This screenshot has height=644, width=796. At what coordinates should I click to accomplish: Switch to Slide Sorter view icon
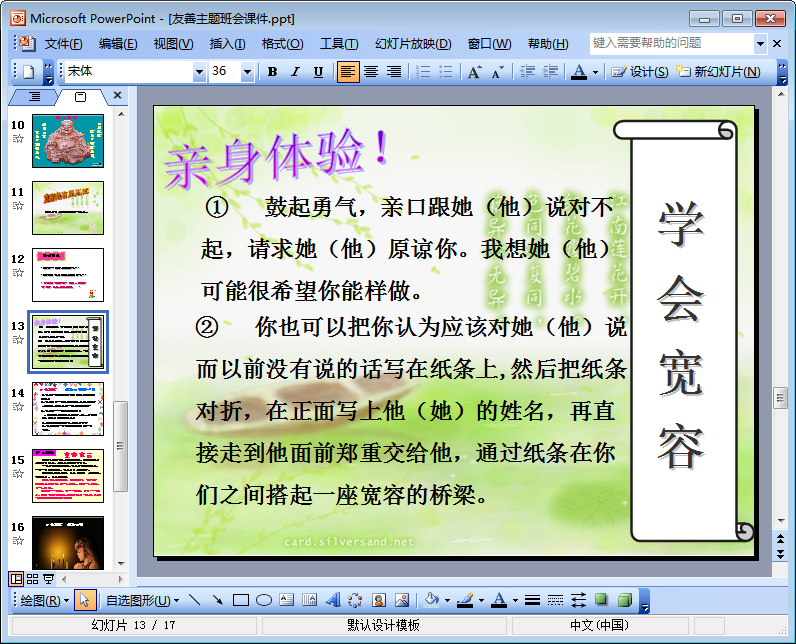tap(32, 579)
